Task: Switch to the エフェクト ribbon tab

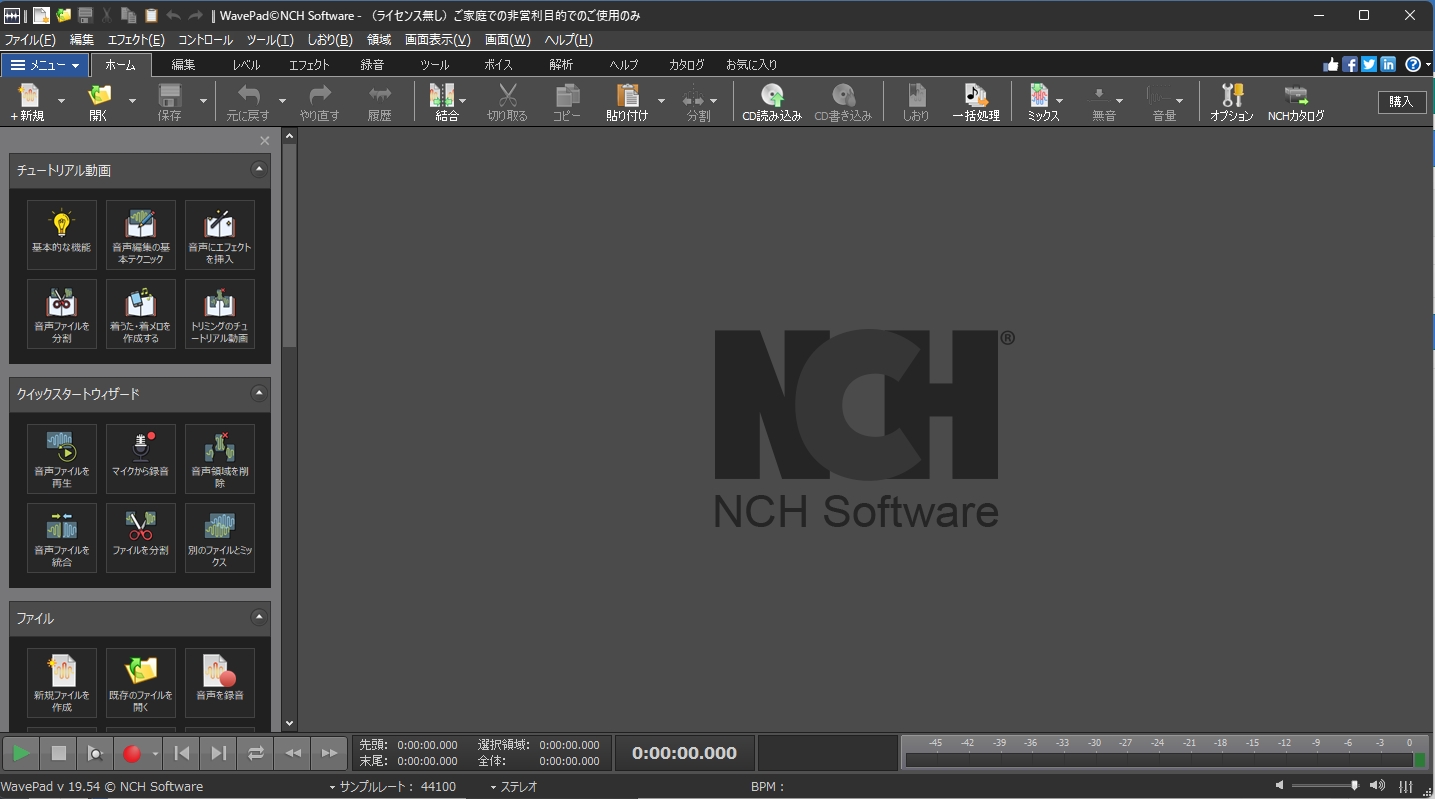Action: pyautogui.click(x=309, y=65)
